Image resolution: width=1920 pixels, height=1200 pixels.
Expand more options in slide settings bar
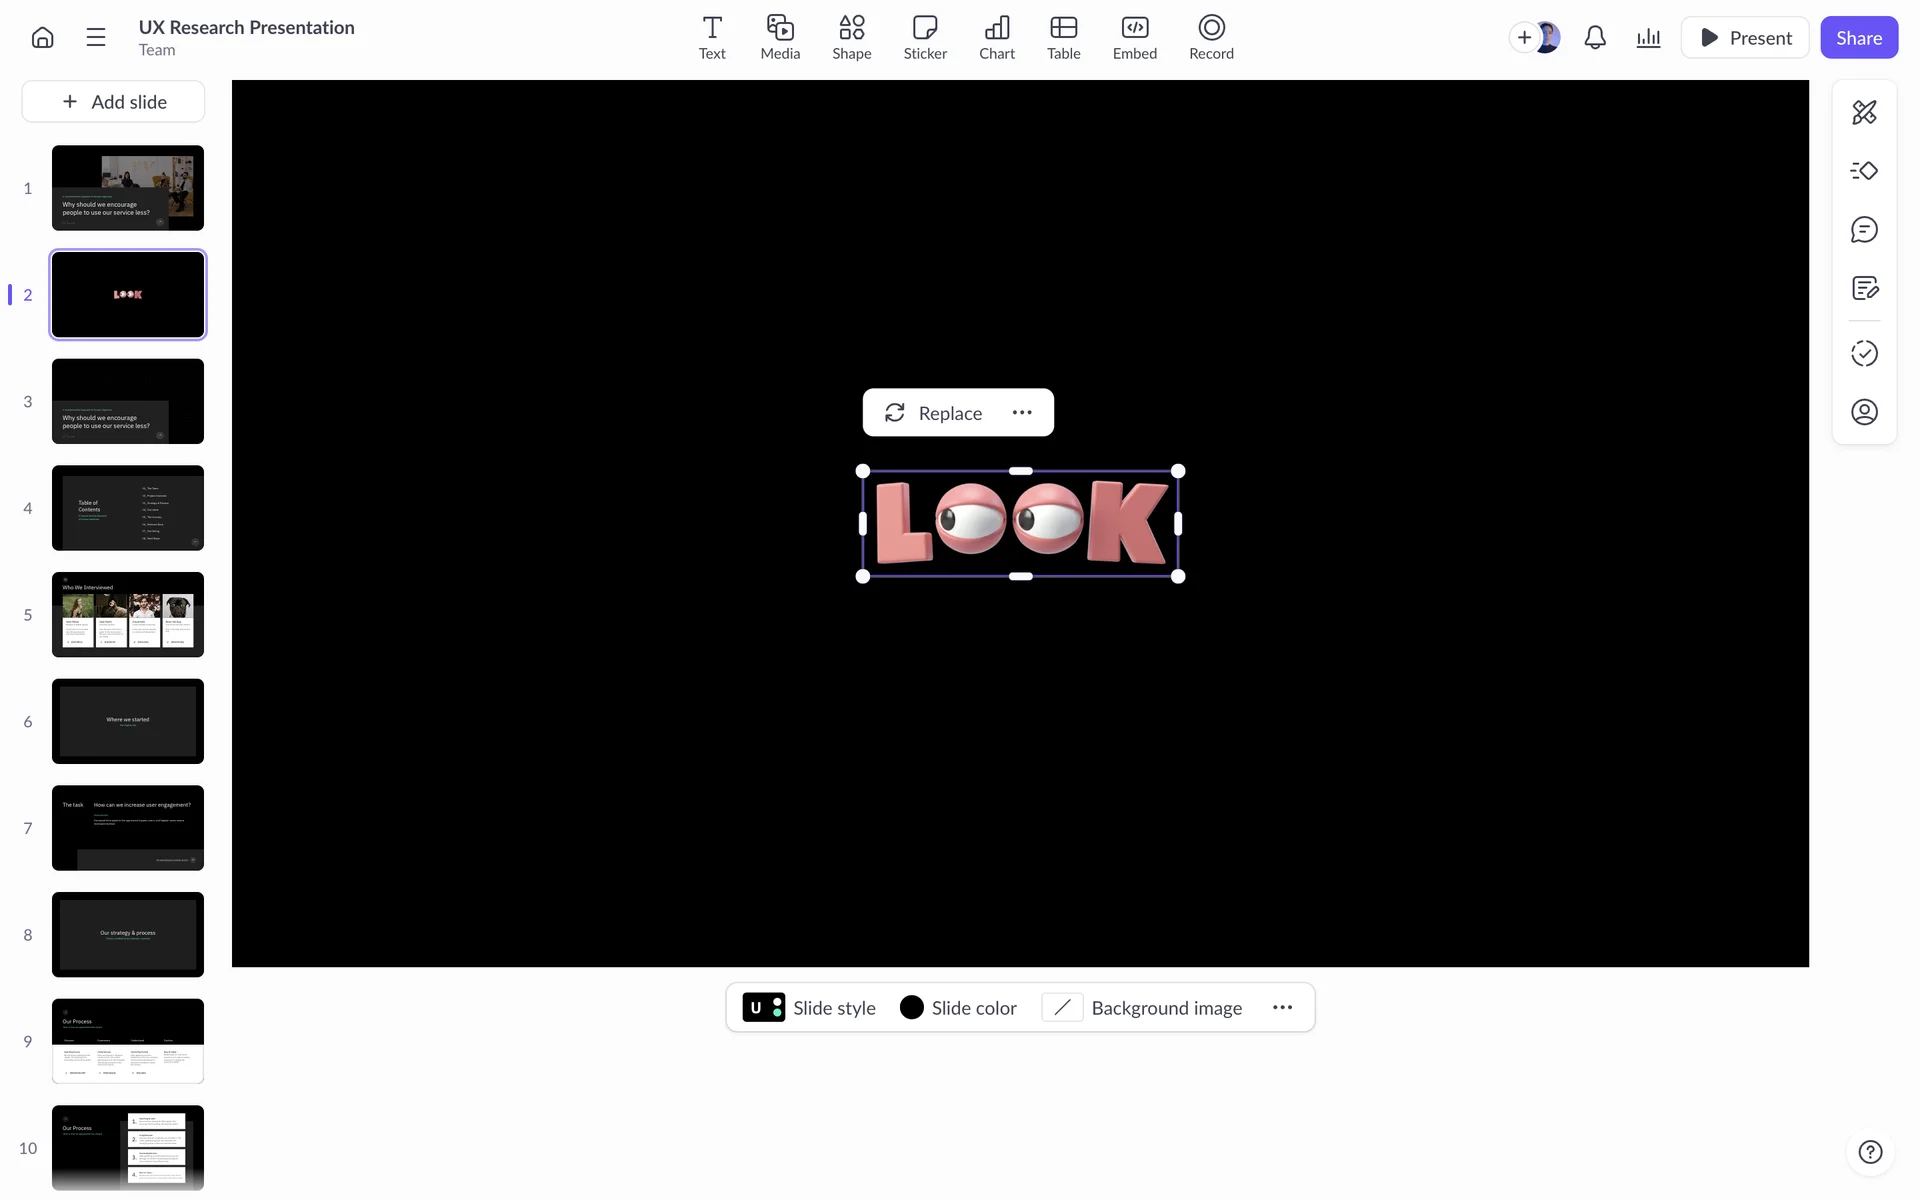pos(1282,1008)
